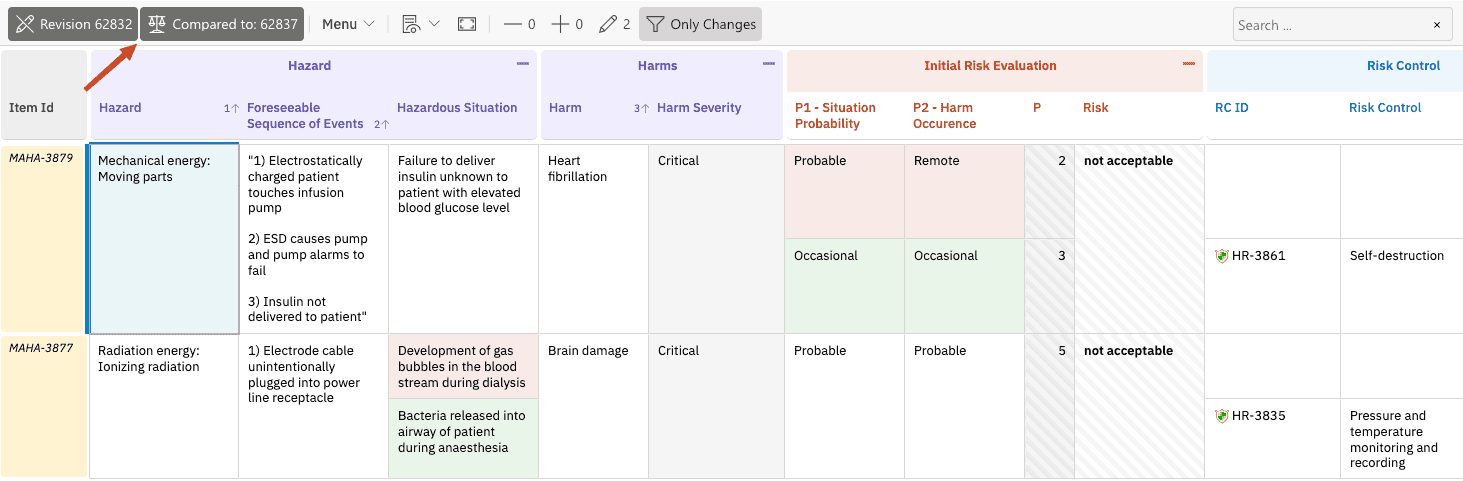Collapse the Hazard column group
The image size is (1463, 481).
[523, 64]
